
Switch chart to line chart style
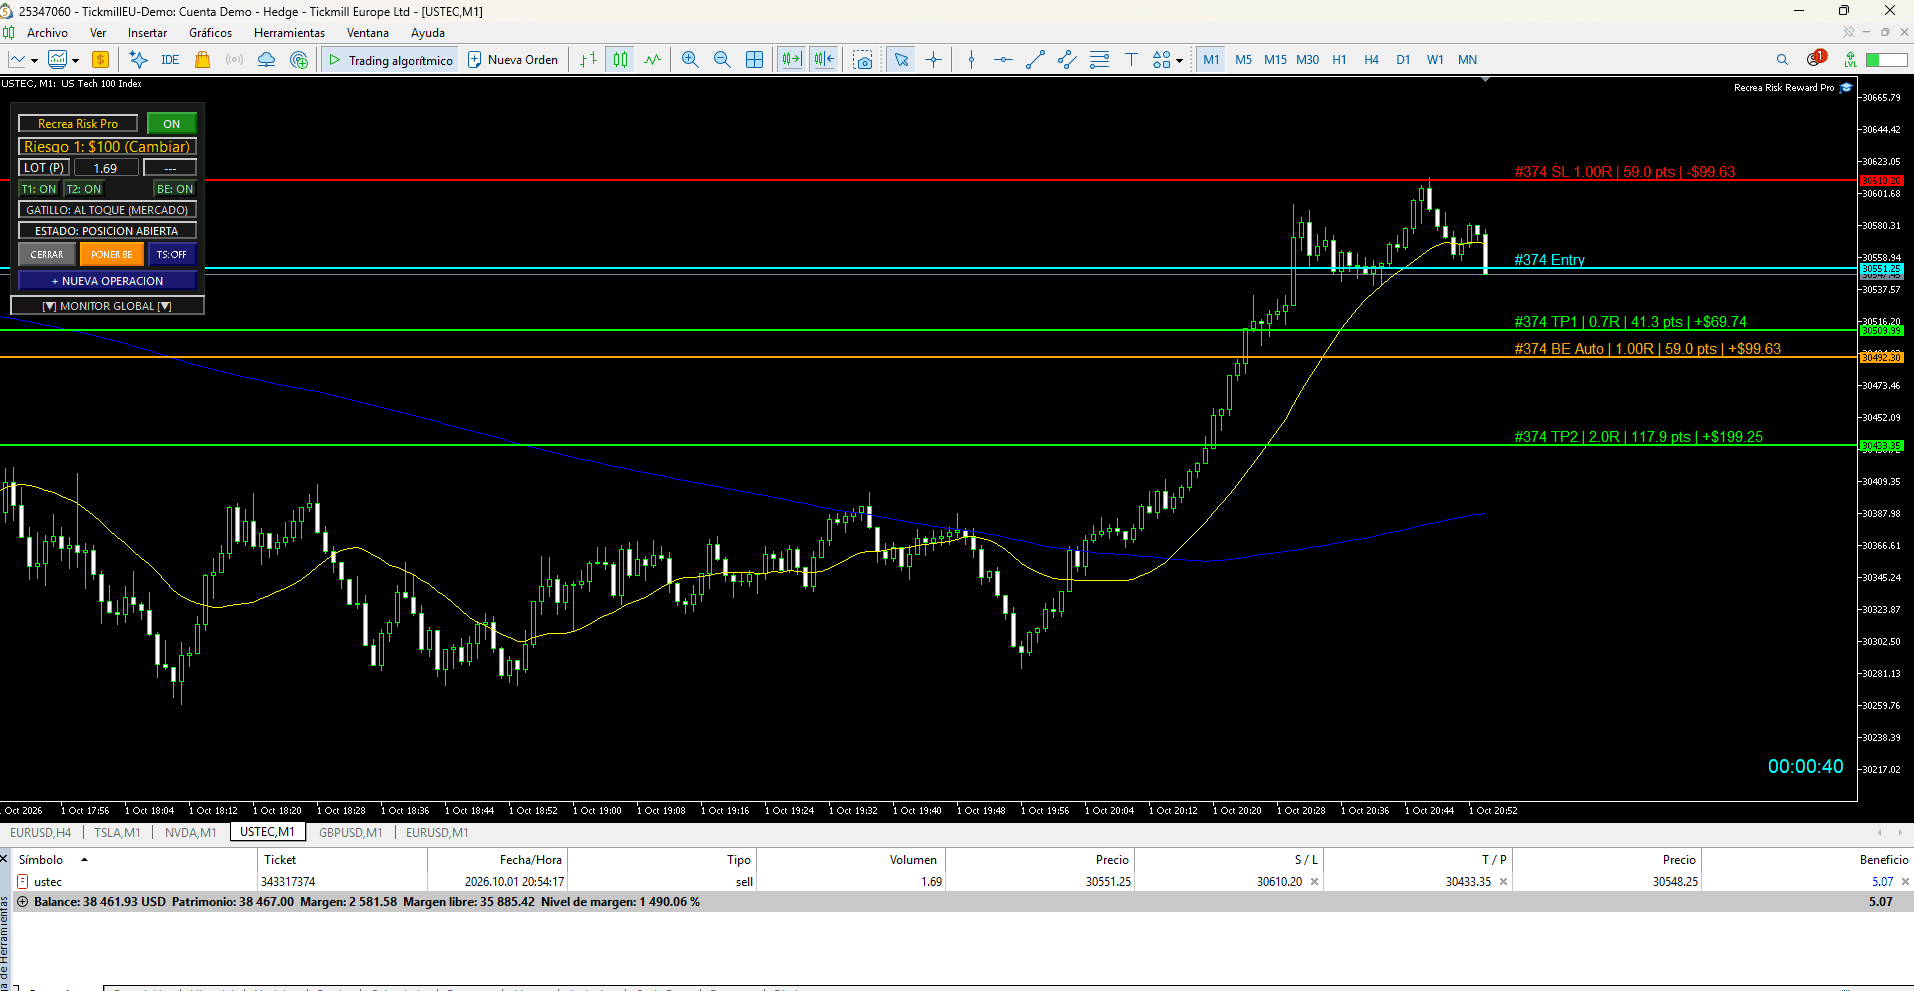(x=652, y=60)
